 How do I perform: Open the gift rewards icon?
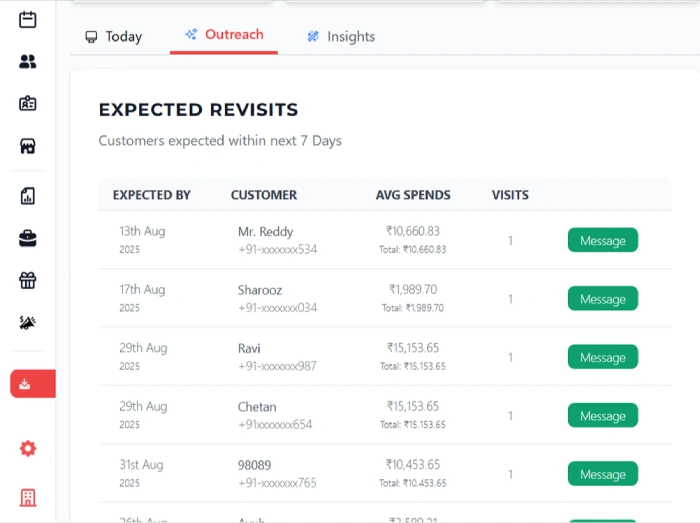click(x=28, y=280)
